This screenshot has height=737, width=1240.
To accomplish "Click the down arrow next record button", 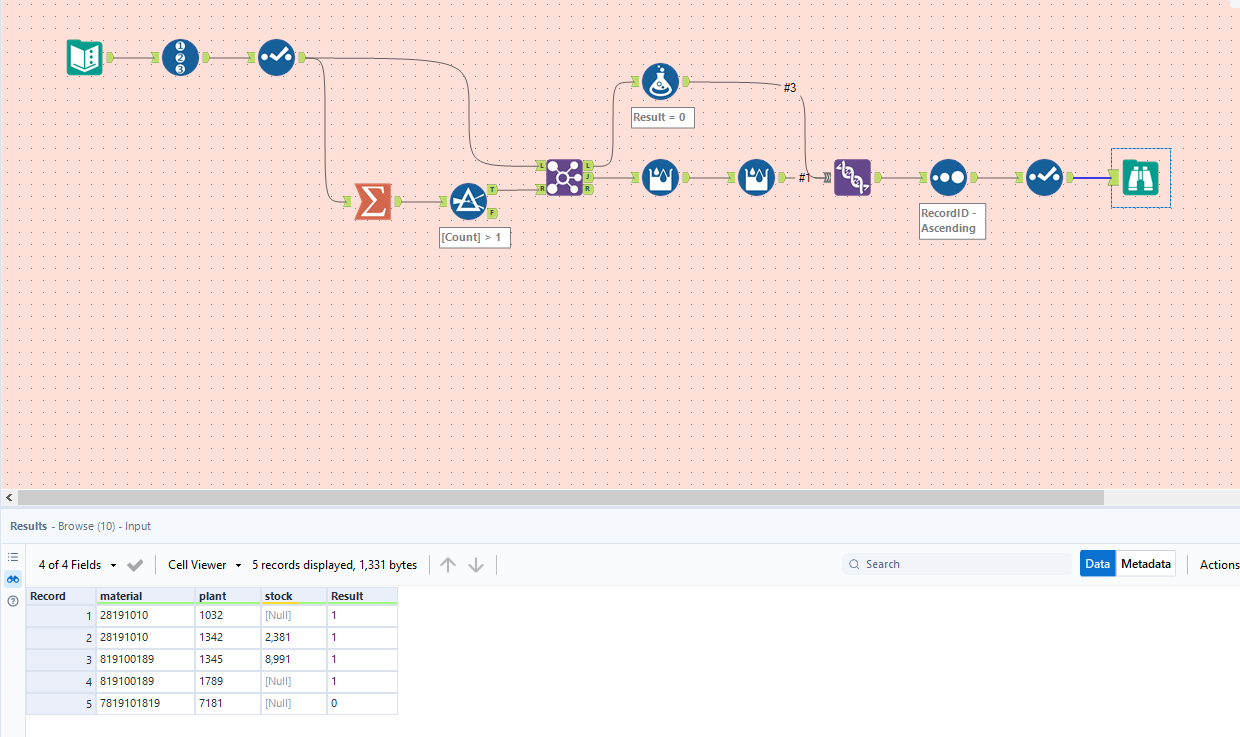I will click(x=476, y=565).
